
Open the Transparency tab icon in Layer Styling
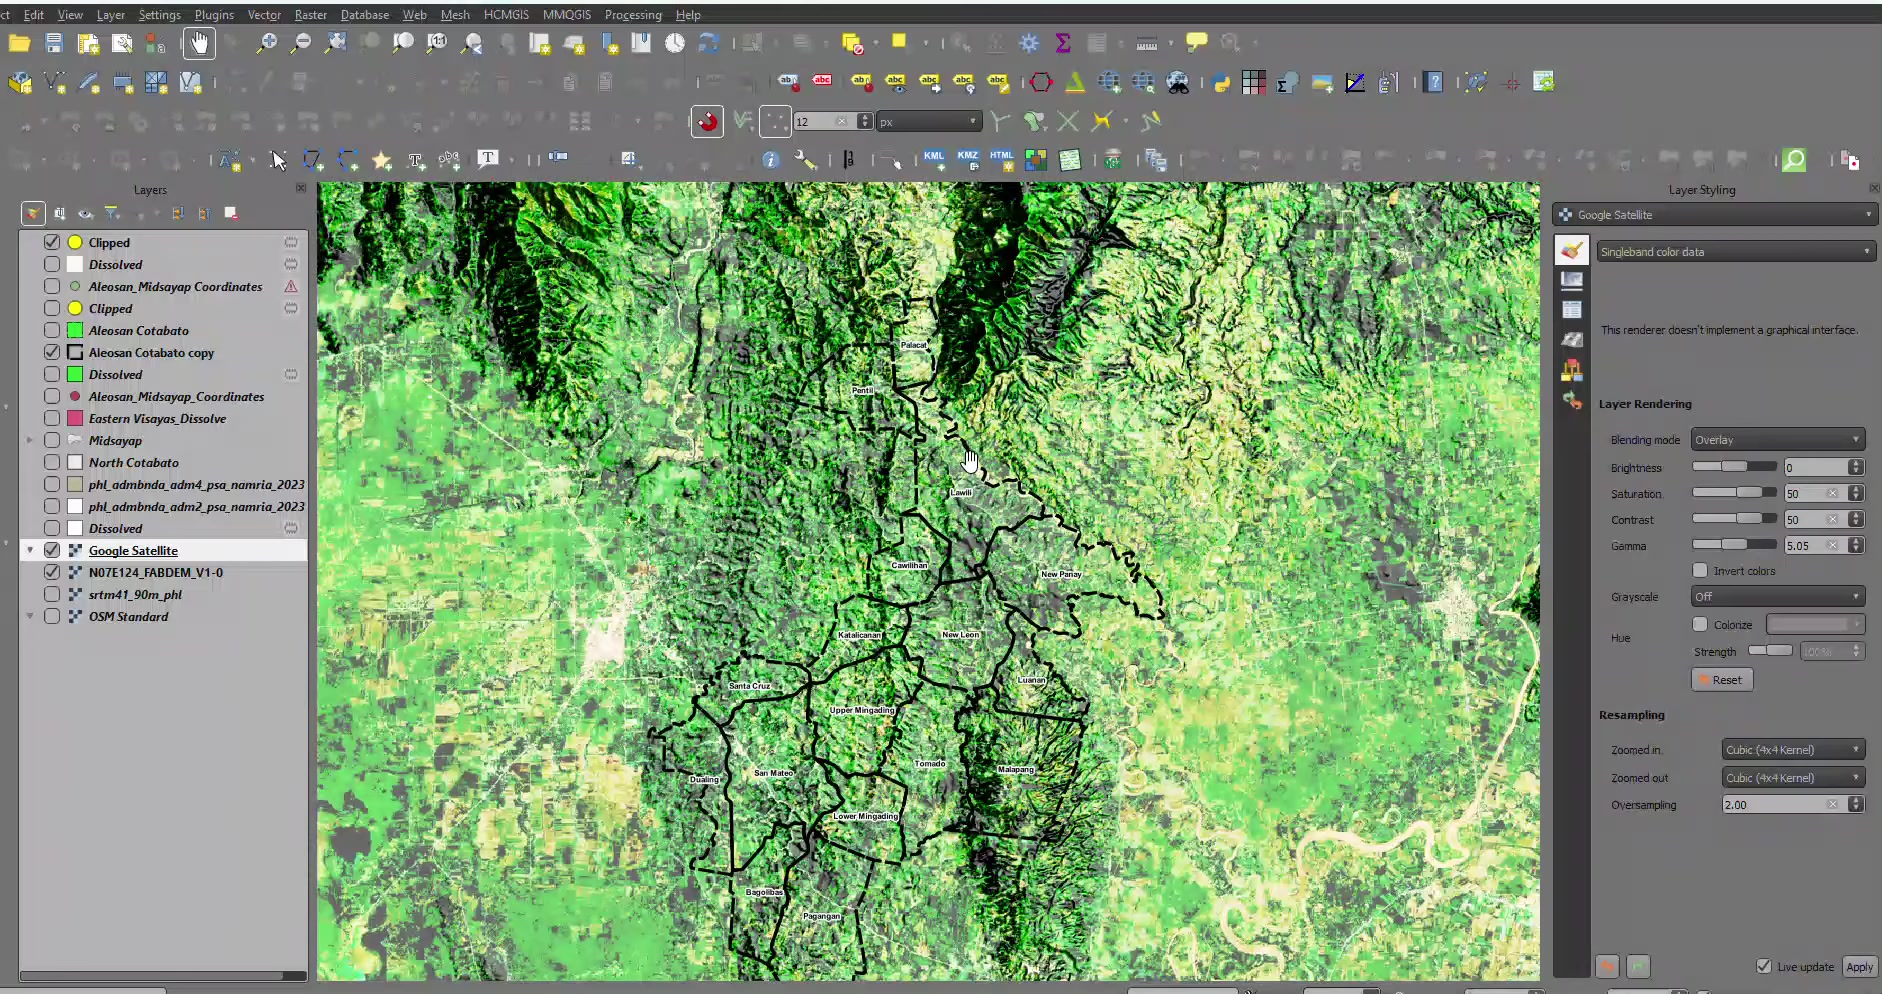[1571, 280]
